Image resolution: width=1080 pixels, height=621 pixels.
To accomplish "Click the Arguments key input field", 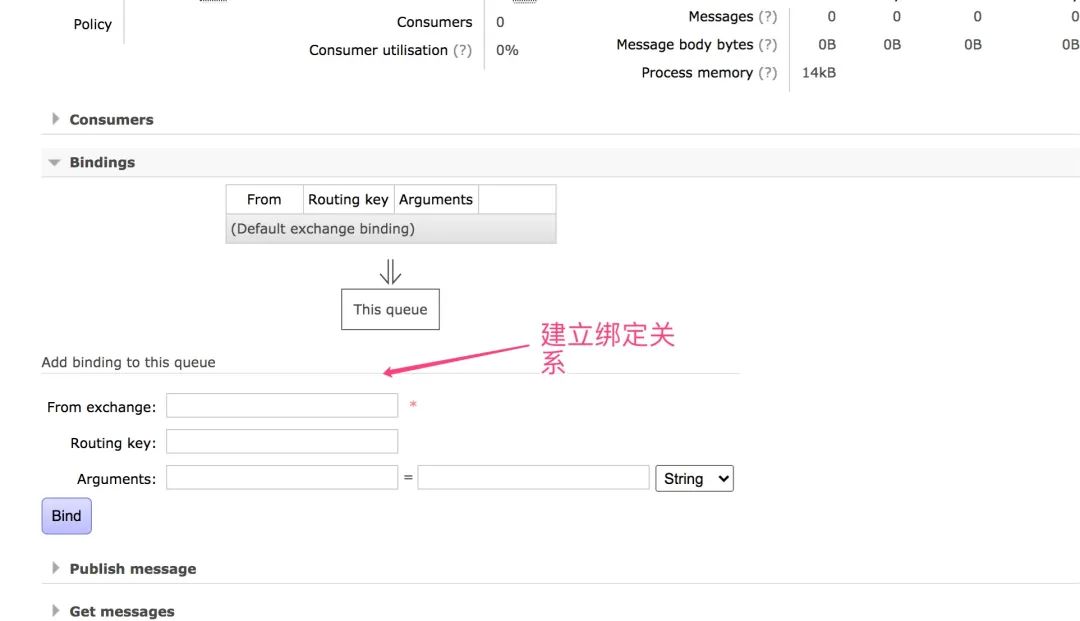I will pyautogui.click(x=282, y=478).
